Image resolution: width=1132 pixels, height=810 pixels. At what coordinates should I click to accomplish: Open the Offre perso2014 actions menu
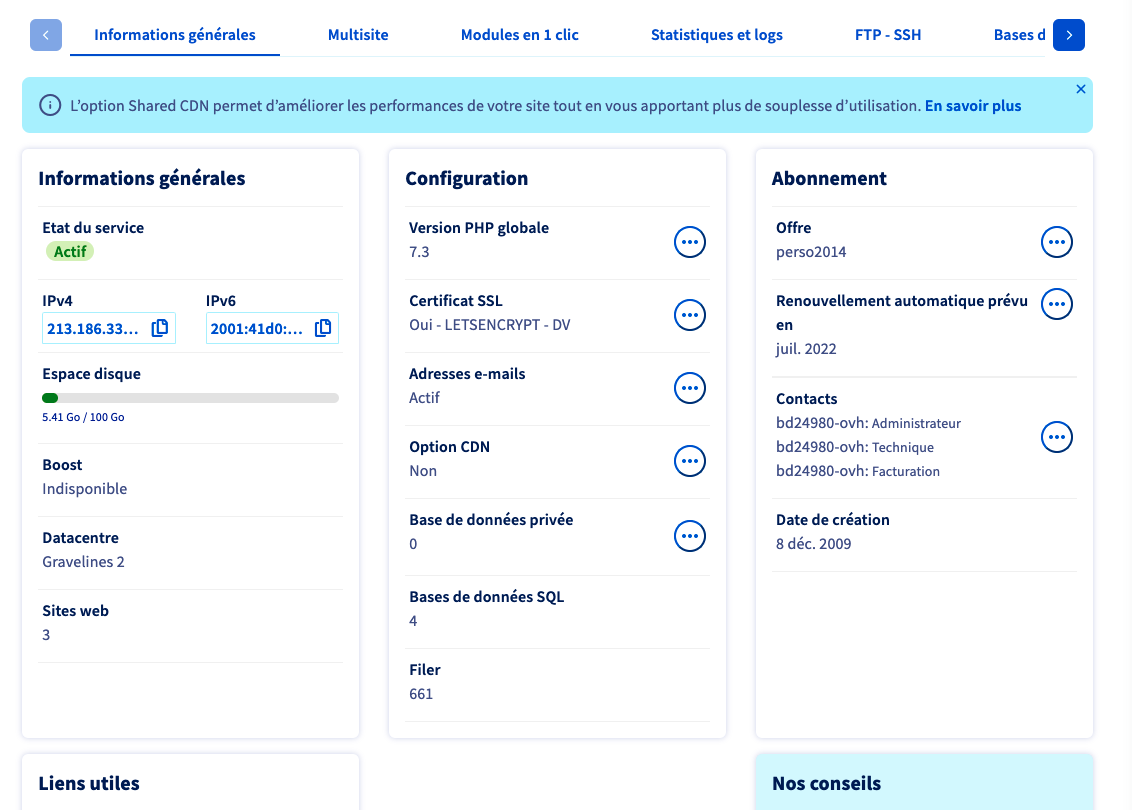point(1056,242)
